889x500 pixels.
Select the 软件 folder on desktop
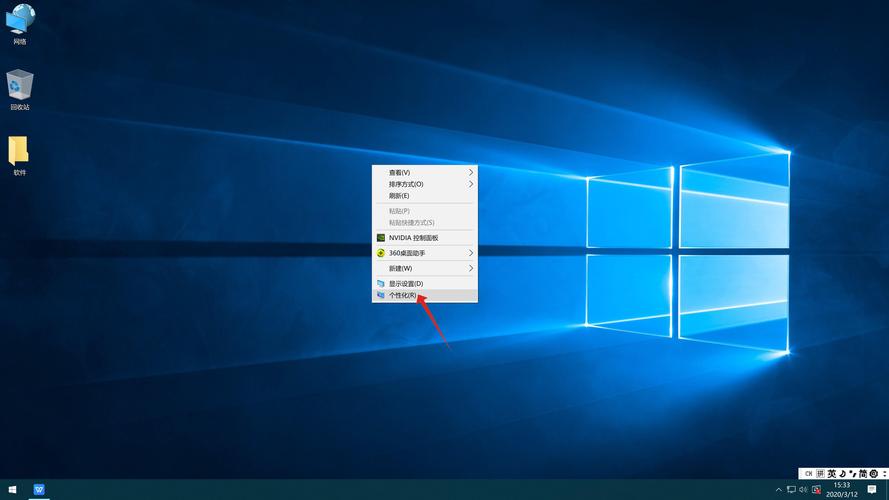(19, 154)
